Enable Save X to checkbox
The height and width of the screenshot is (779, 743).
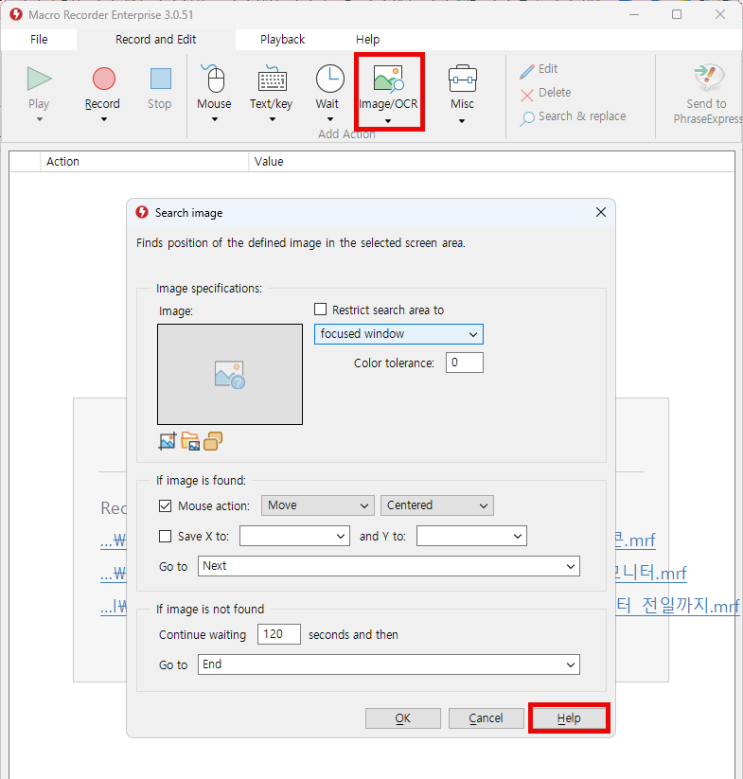(x=165, y=536)
